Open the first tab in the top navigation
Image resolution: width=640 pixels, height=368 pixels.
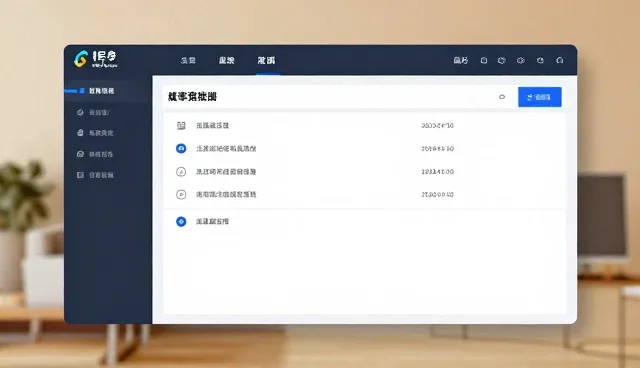188,60
